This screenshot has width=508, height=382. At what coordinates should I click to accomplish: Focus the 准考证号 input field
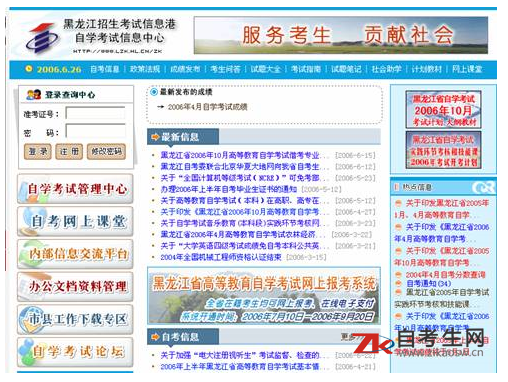[96, 113]
